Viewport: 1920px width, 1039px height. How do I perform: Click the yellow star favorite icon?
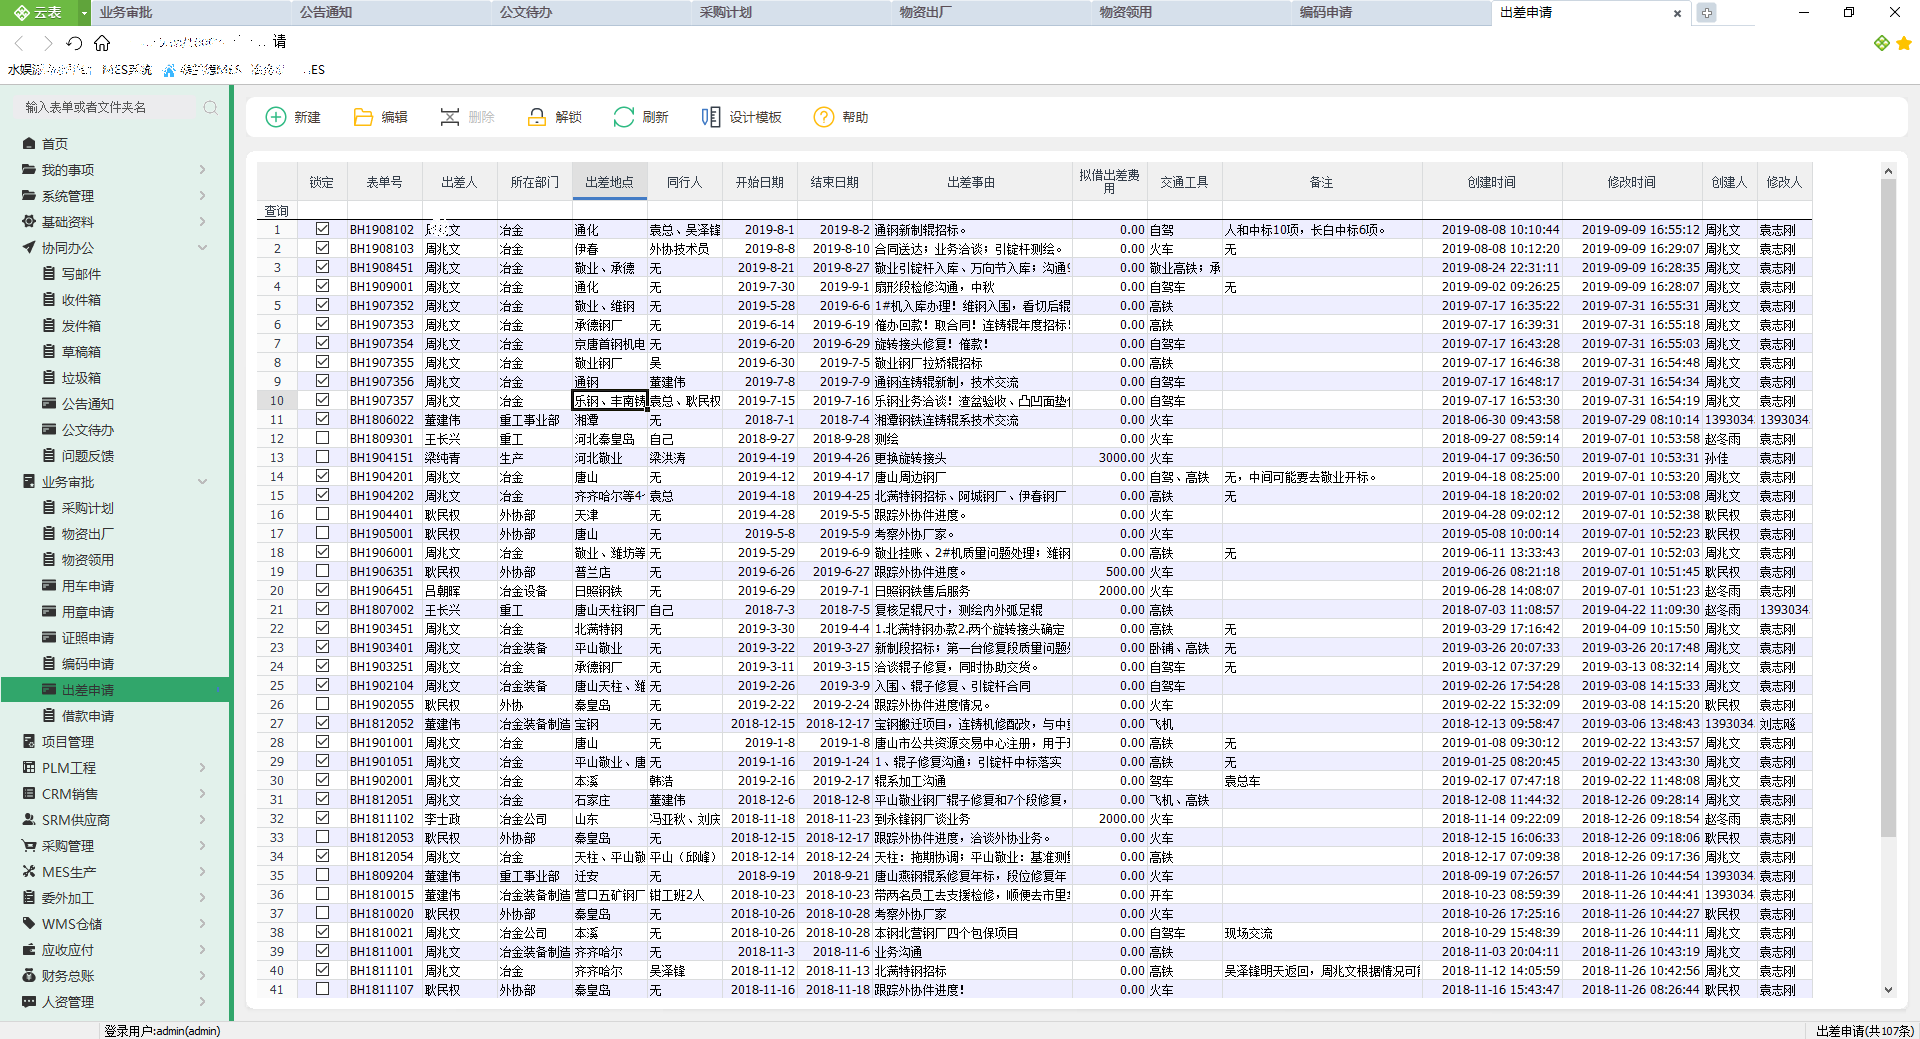tap(1904, 43)
